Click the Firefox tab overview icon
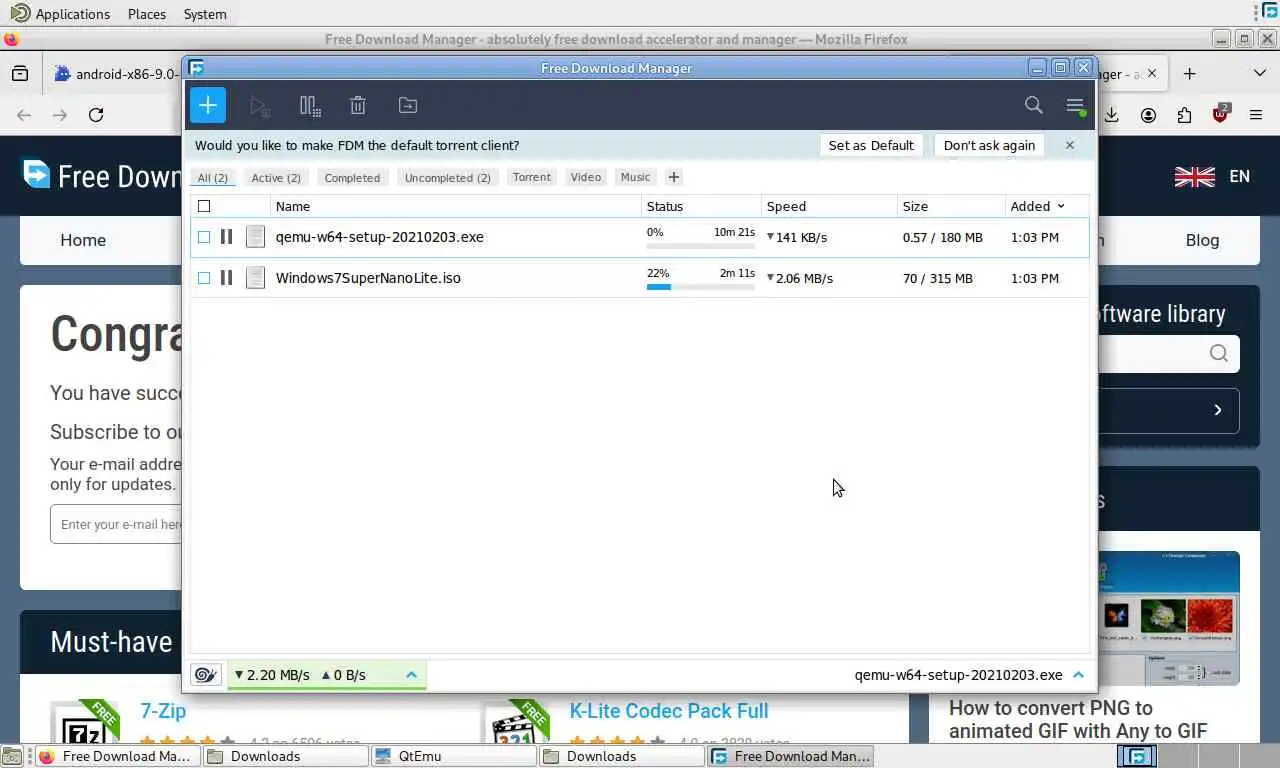1280x768 pixels. click(x=19, y=73)
